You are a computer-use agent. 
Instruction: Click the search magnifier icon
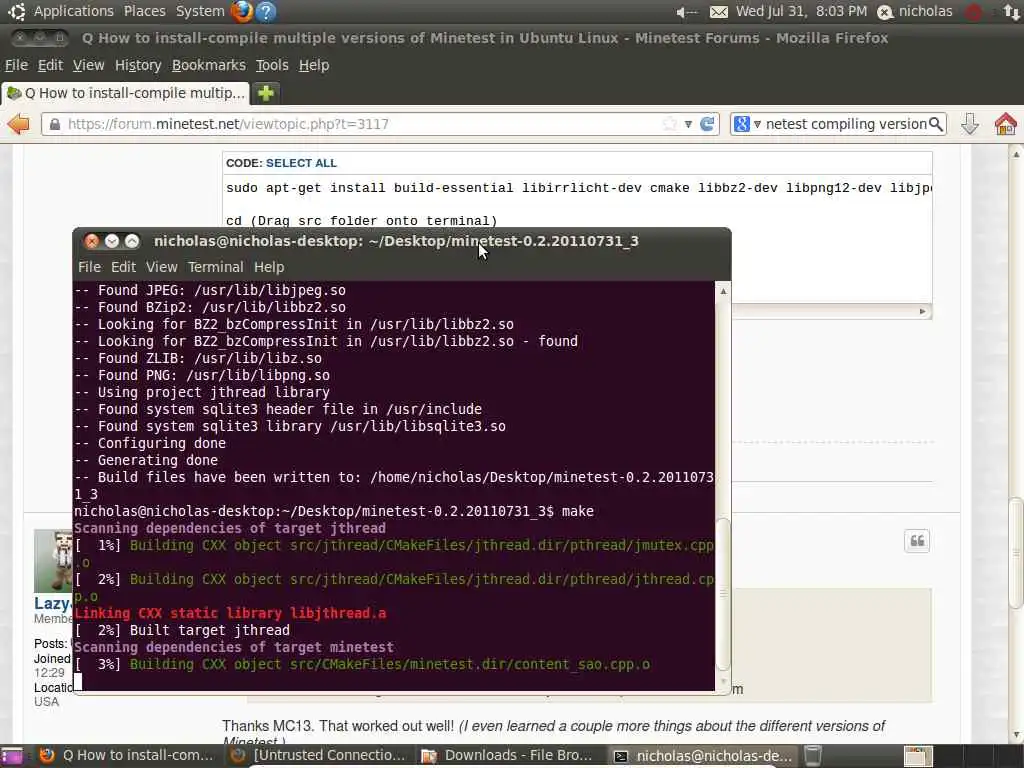[936, 124]
